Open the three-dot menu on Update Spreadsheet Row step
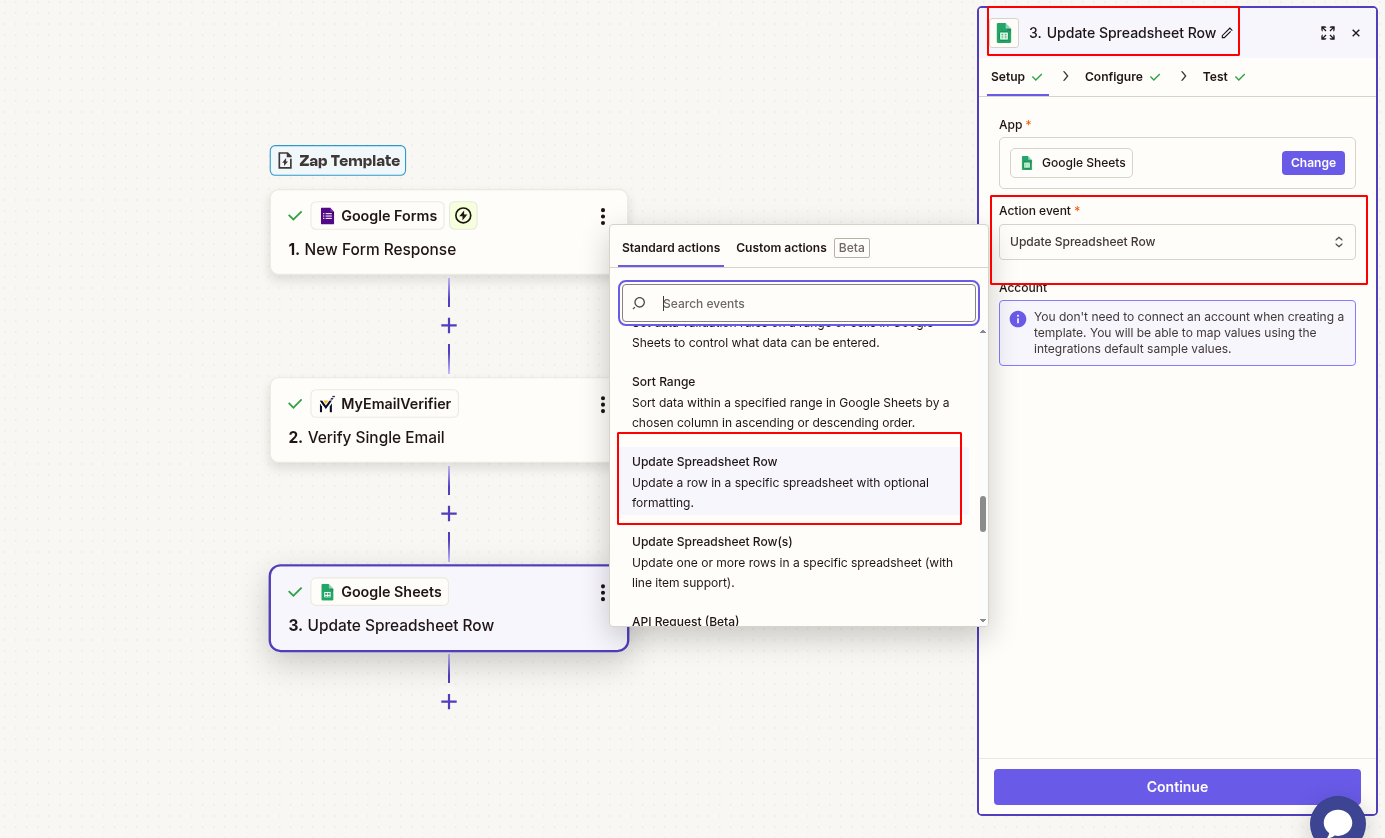Image resolution: width=1385 pixels, height=838 pixels. coord(602,592)
